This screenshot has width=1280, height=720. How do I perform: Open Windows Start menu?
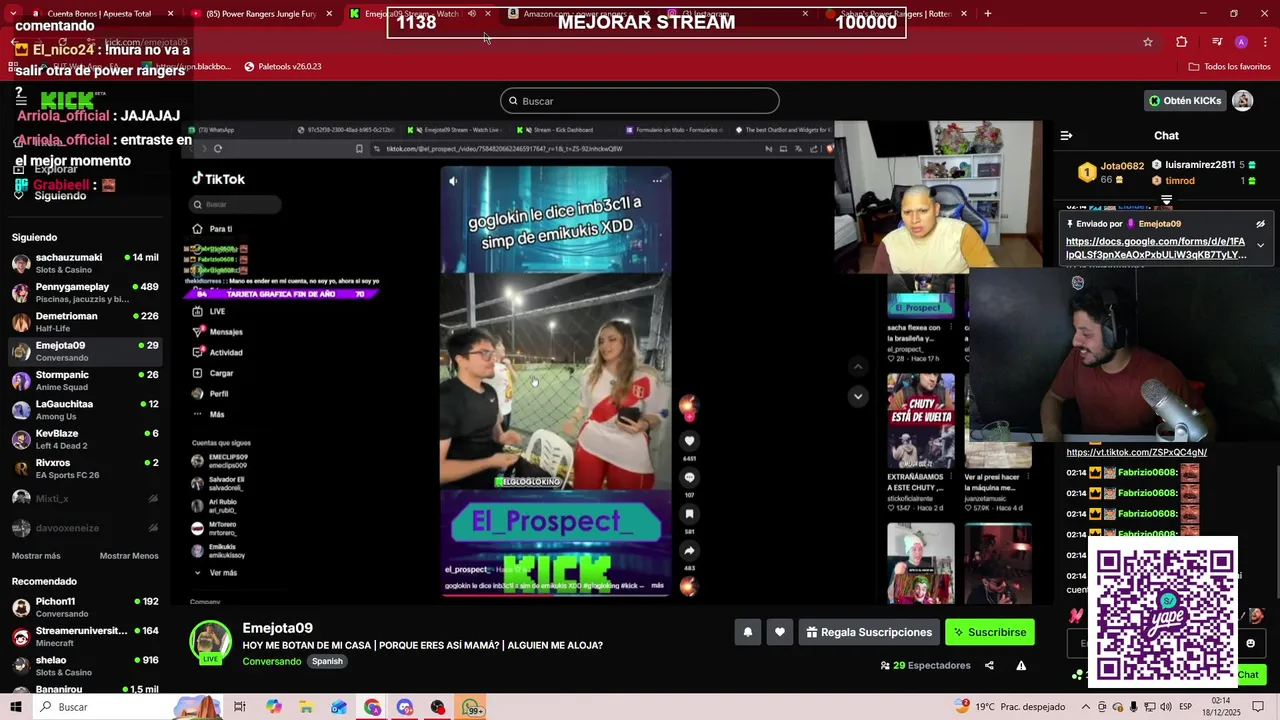[15, 707]
